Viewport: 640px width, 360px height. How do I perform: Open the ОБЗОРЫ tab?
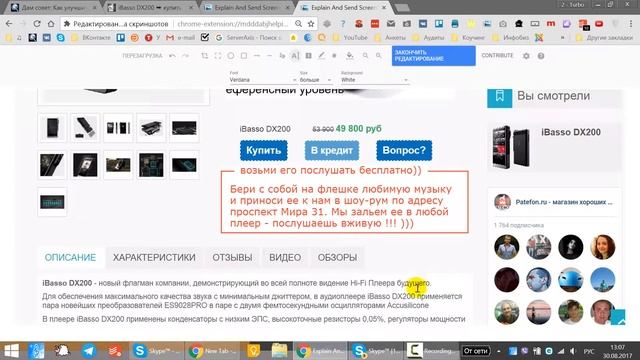(x=337, y=258)
